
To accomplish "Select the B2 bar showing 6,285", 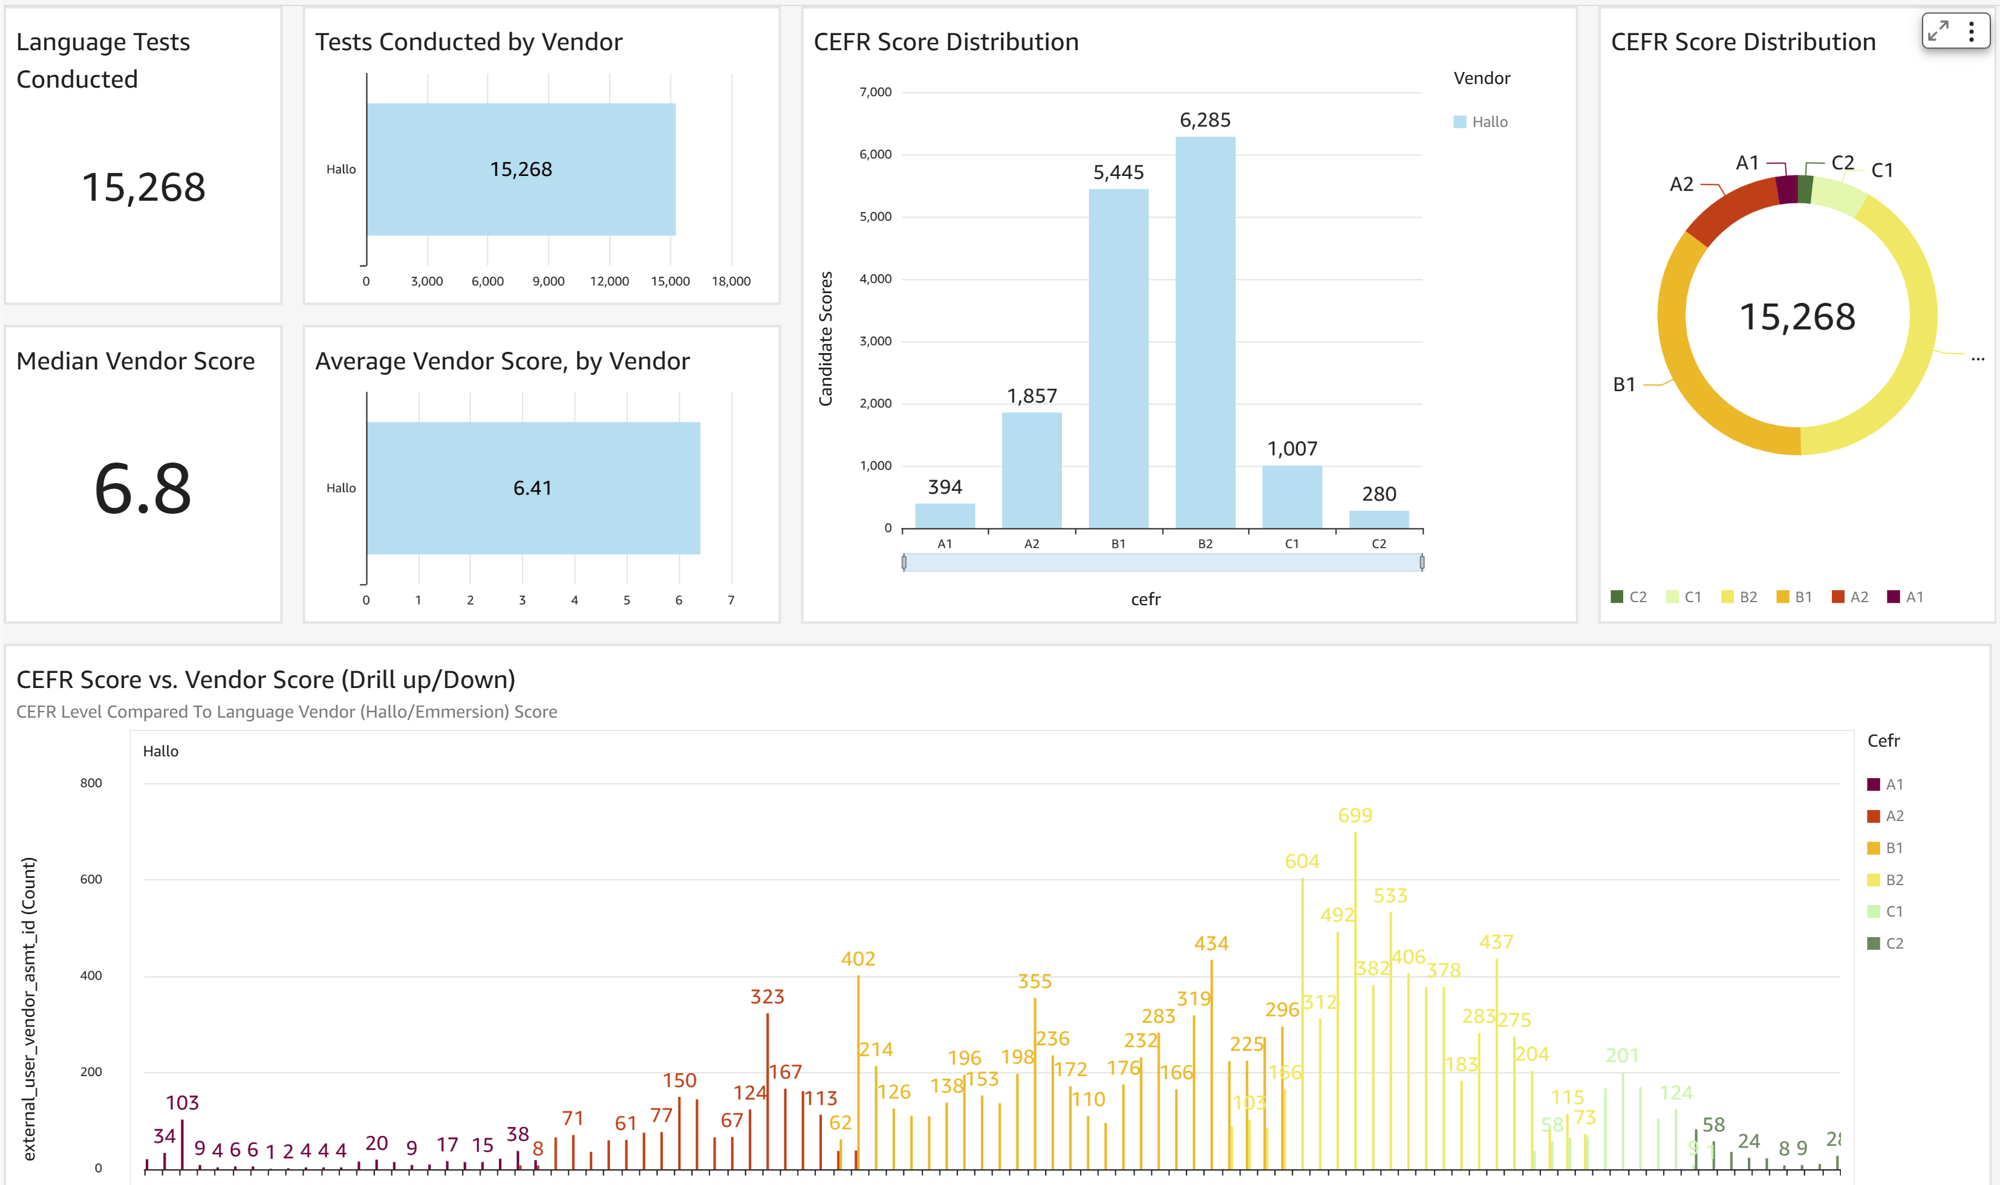I will tap(1205, 332).
